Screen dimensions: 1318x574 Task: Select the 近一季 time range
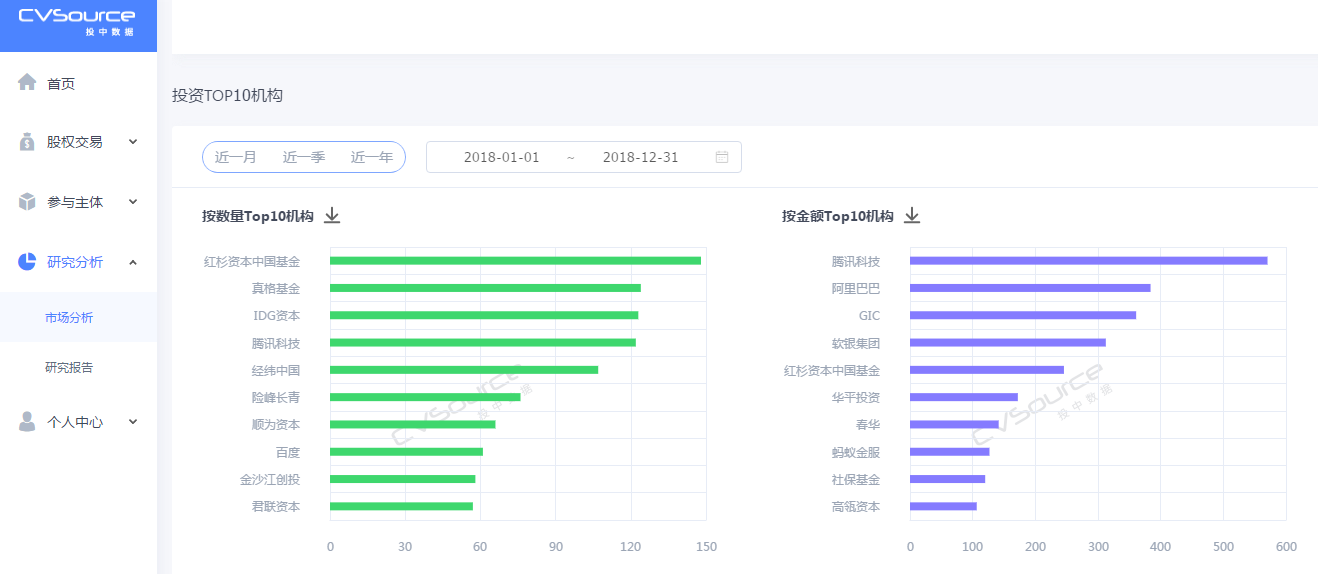[303, 157]
